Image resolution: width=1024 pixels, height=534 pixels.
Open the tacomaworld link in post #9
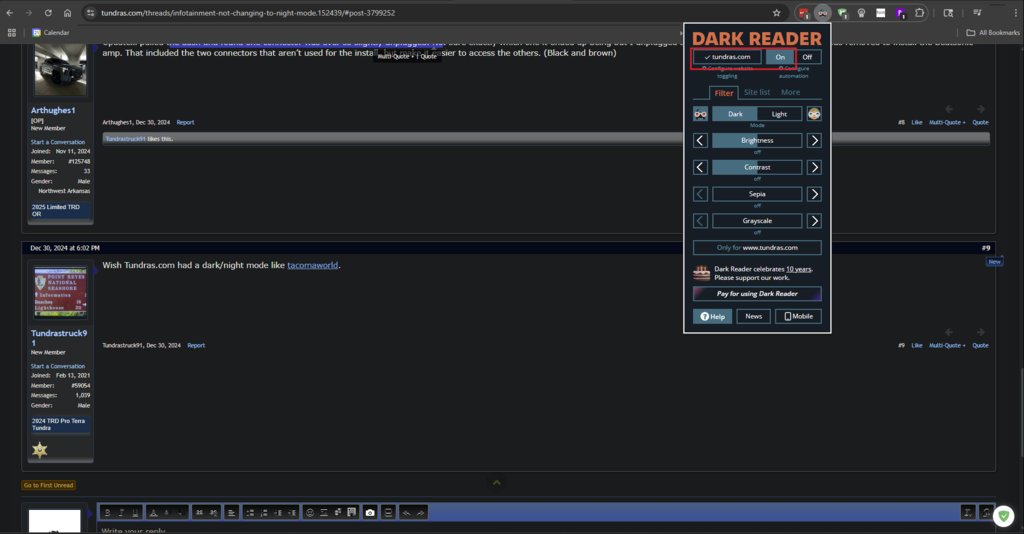coord(313,265)
